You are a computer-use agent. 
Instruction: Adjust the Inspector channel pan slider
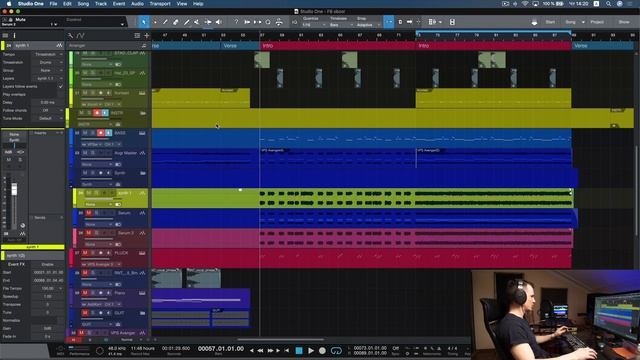[x=14, y=146]
